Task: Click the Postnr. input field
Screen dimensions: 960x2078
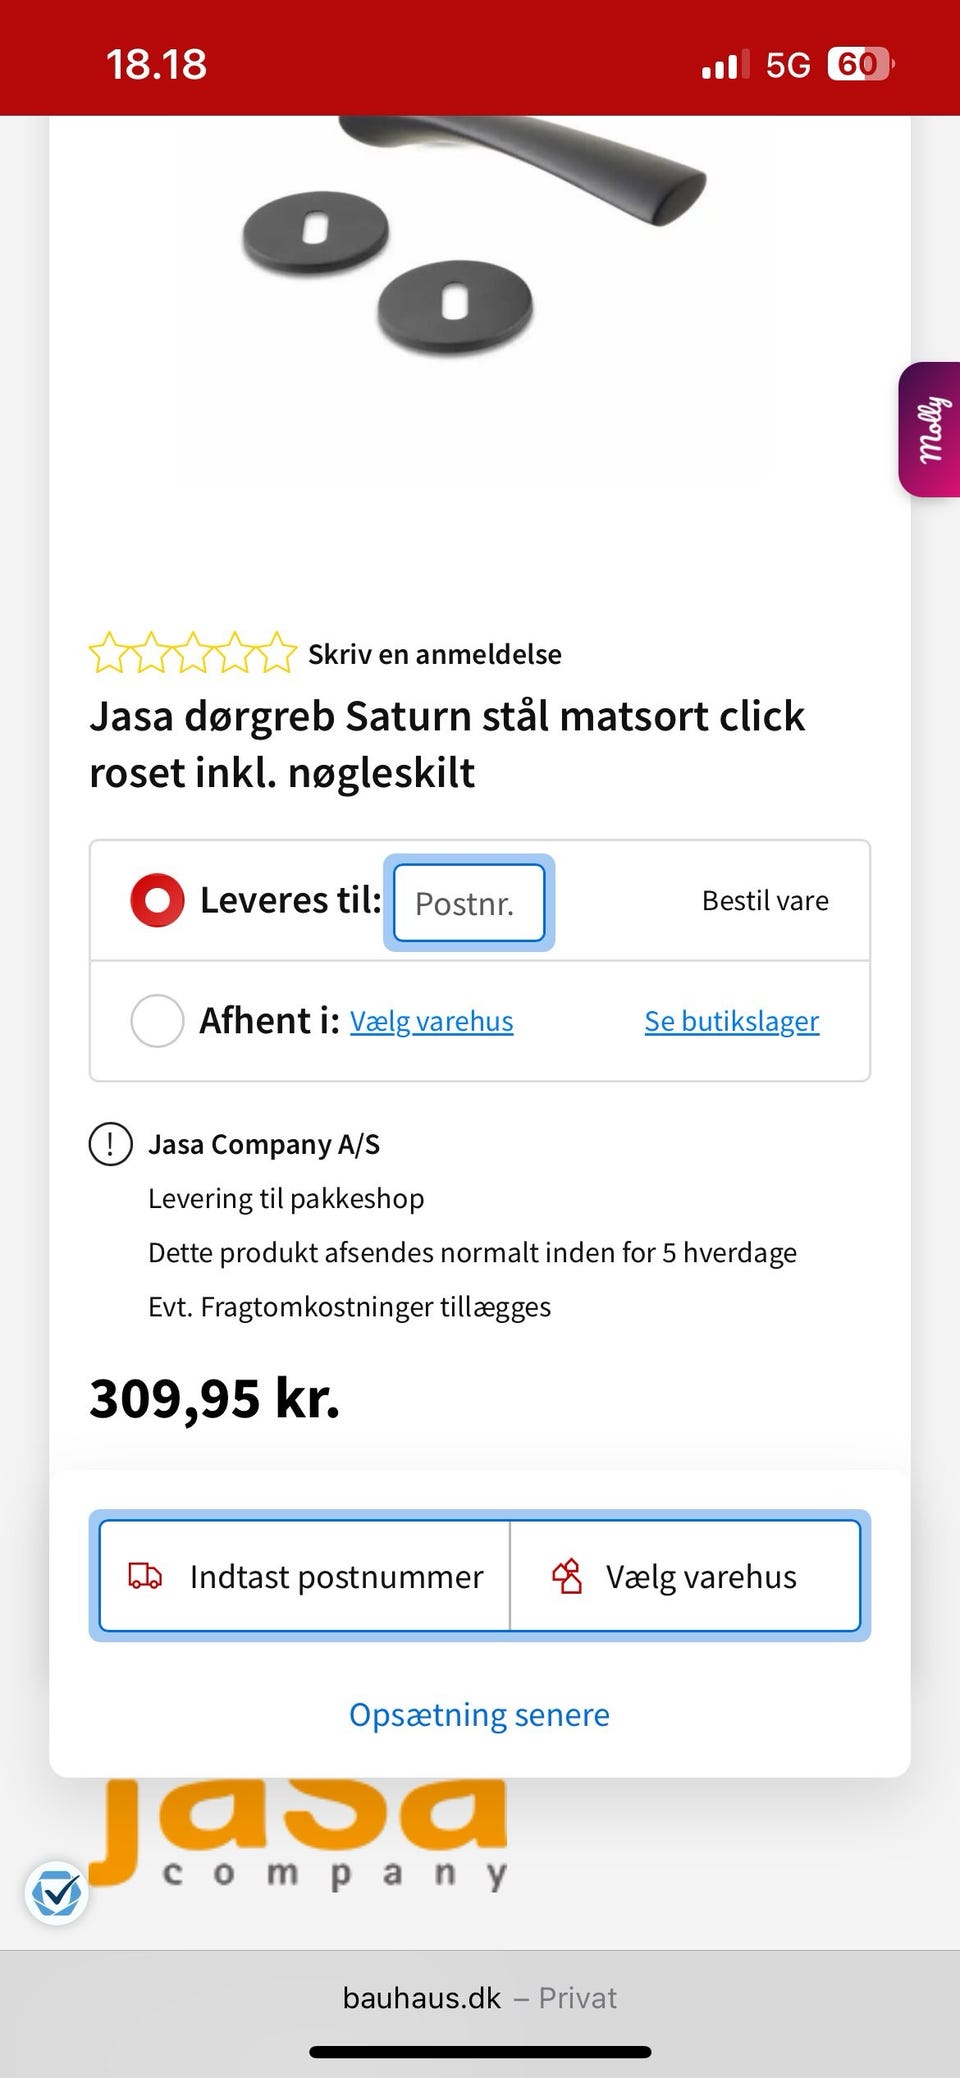Action: [x=469, y=903]
